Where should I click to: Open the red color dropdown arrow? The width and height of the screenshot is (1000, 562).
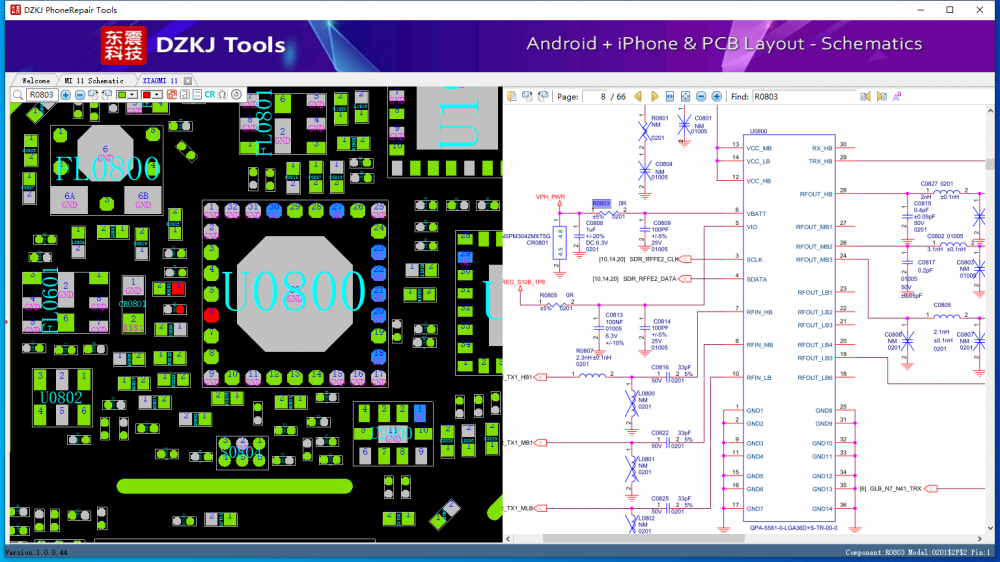click(x=159, y=95)
